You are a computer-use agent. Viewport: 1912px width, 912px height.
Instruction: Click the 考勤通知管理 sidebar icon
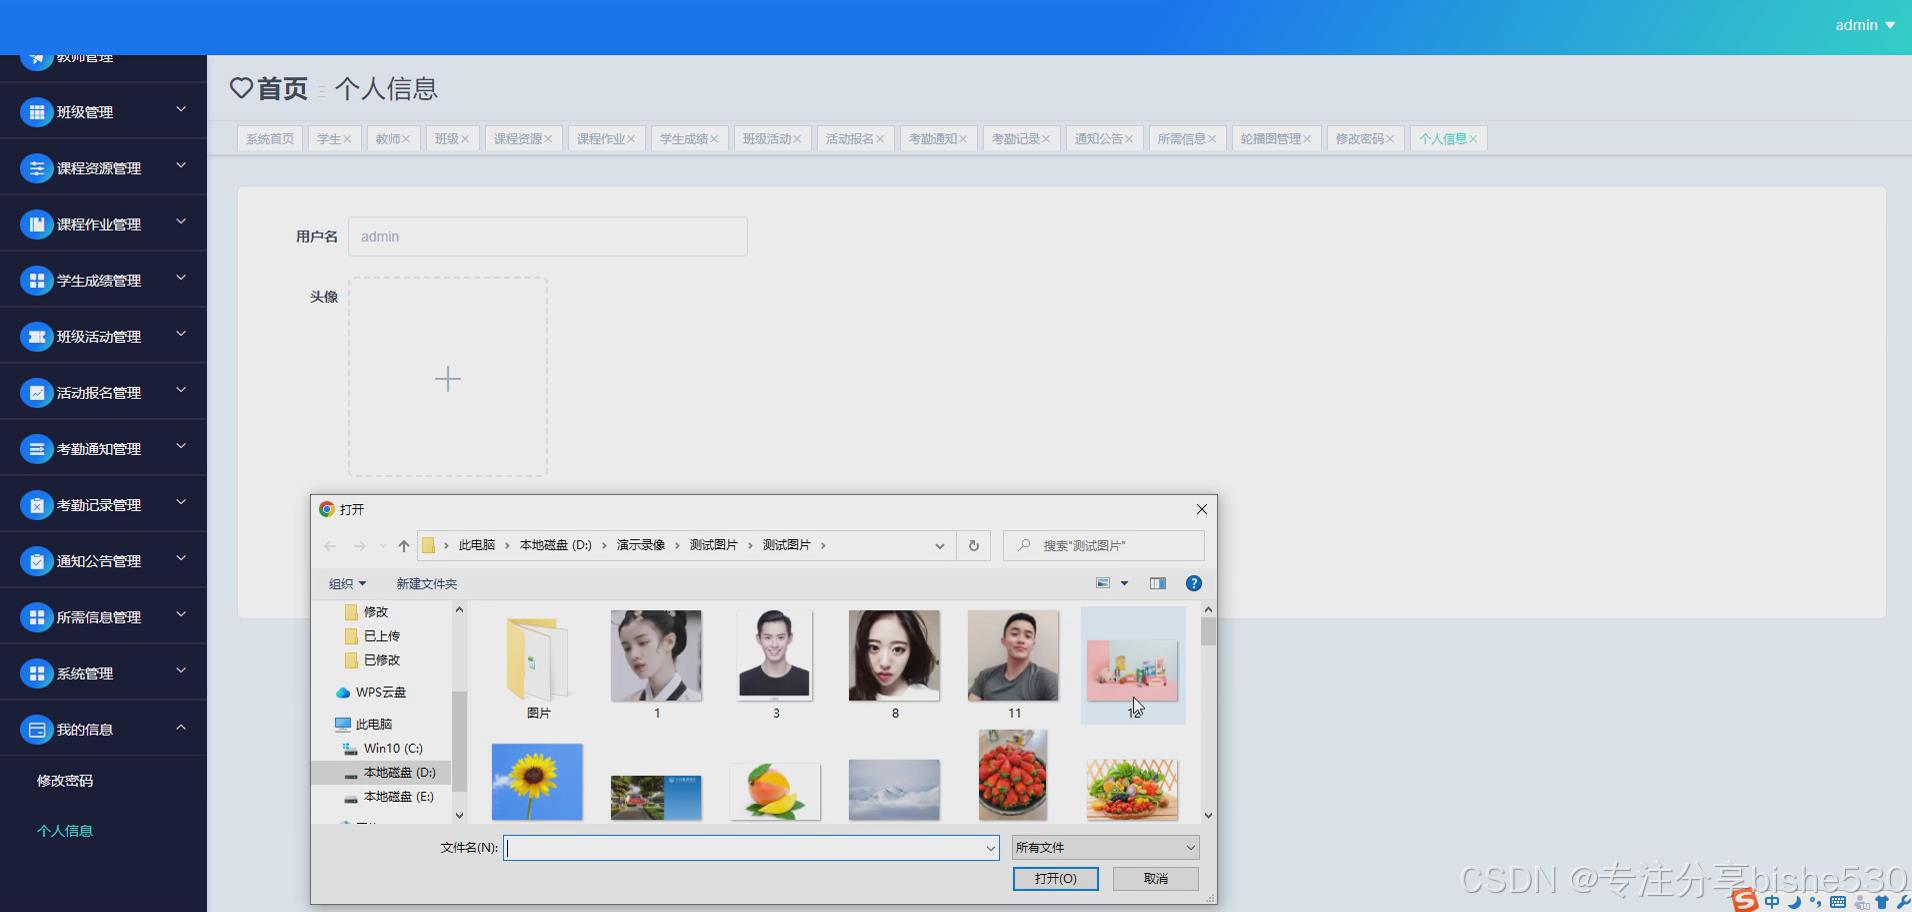(37, 449)
